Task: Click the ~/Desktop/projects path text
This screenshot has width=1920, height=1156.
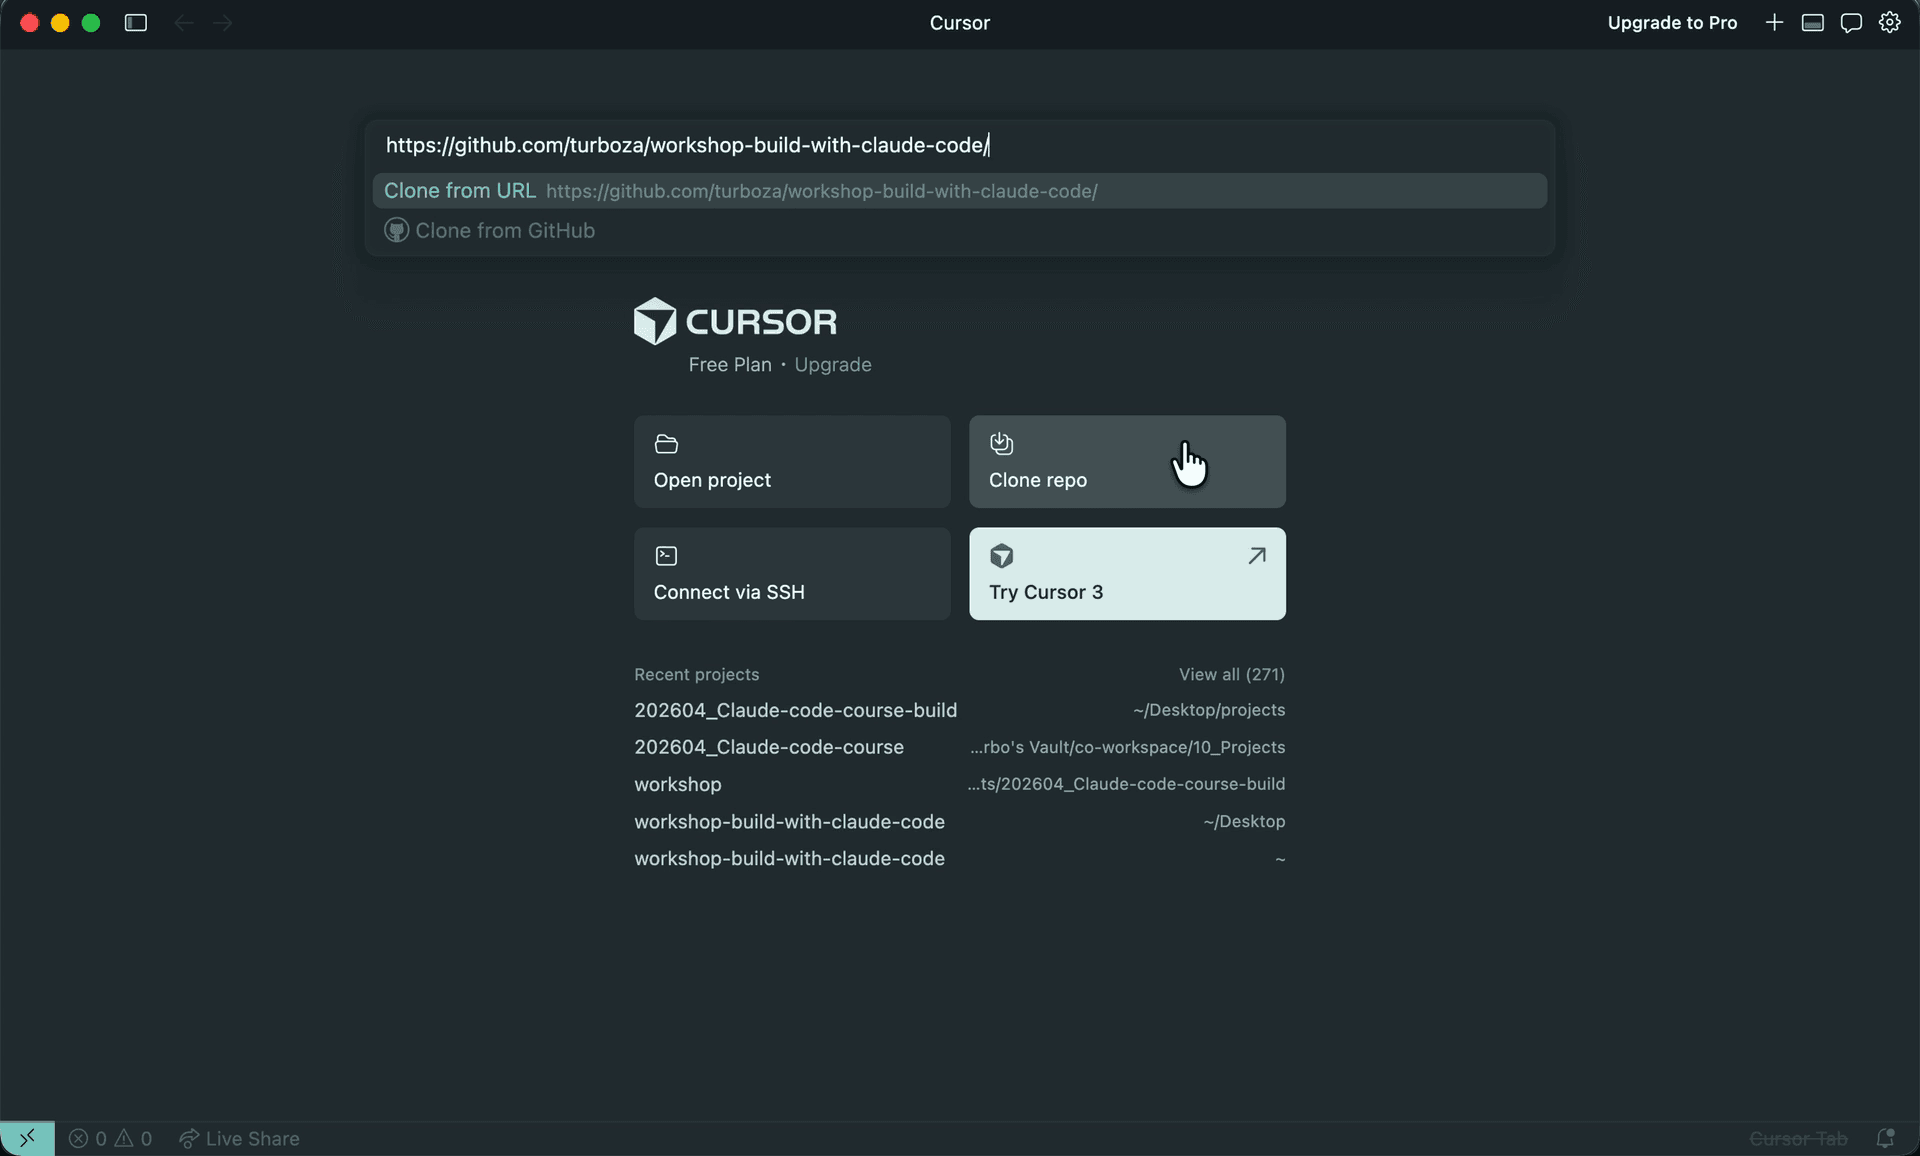Action: point(1209,710)
